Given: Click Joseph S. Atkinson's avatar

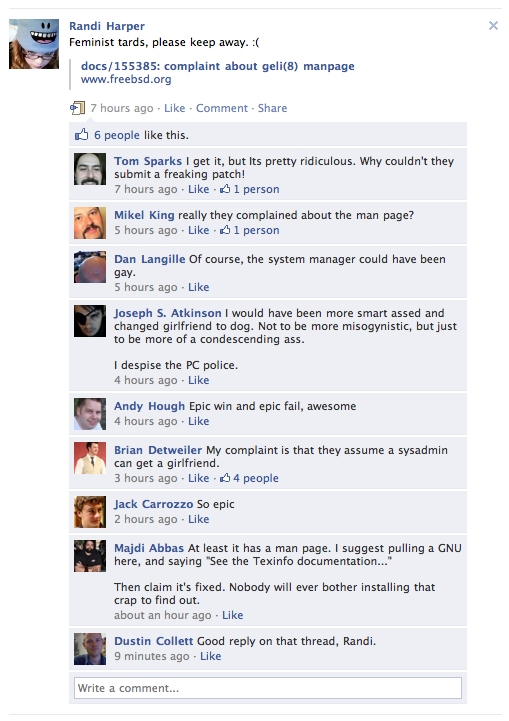Looking at the screenshot, I should [90, 320].
